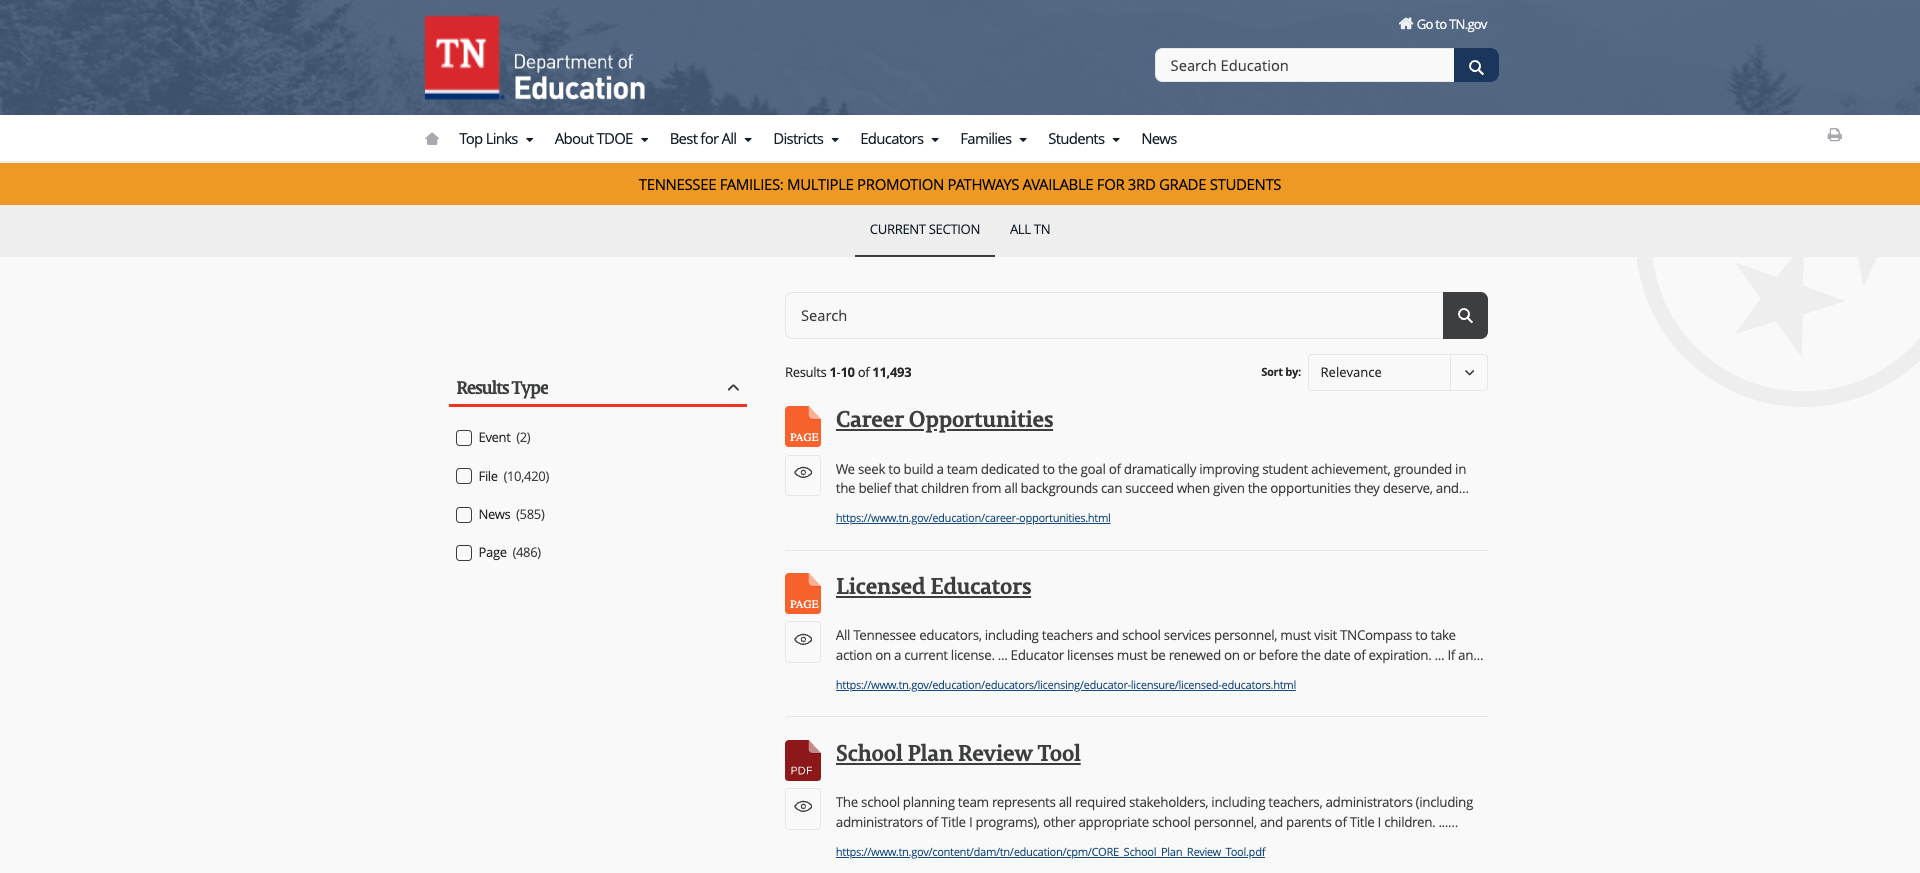Click the header search magnifier button

coord(1476,66)
